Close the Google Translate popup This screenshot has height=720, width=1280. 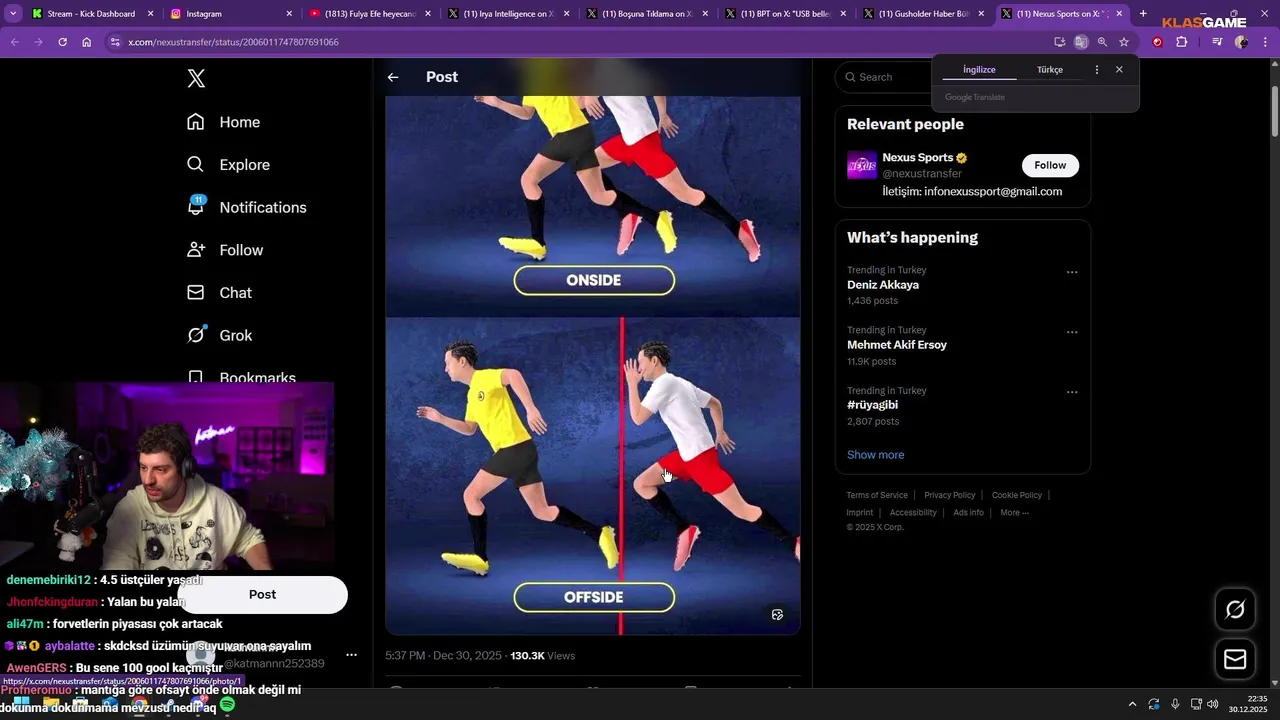[1119, 70]
